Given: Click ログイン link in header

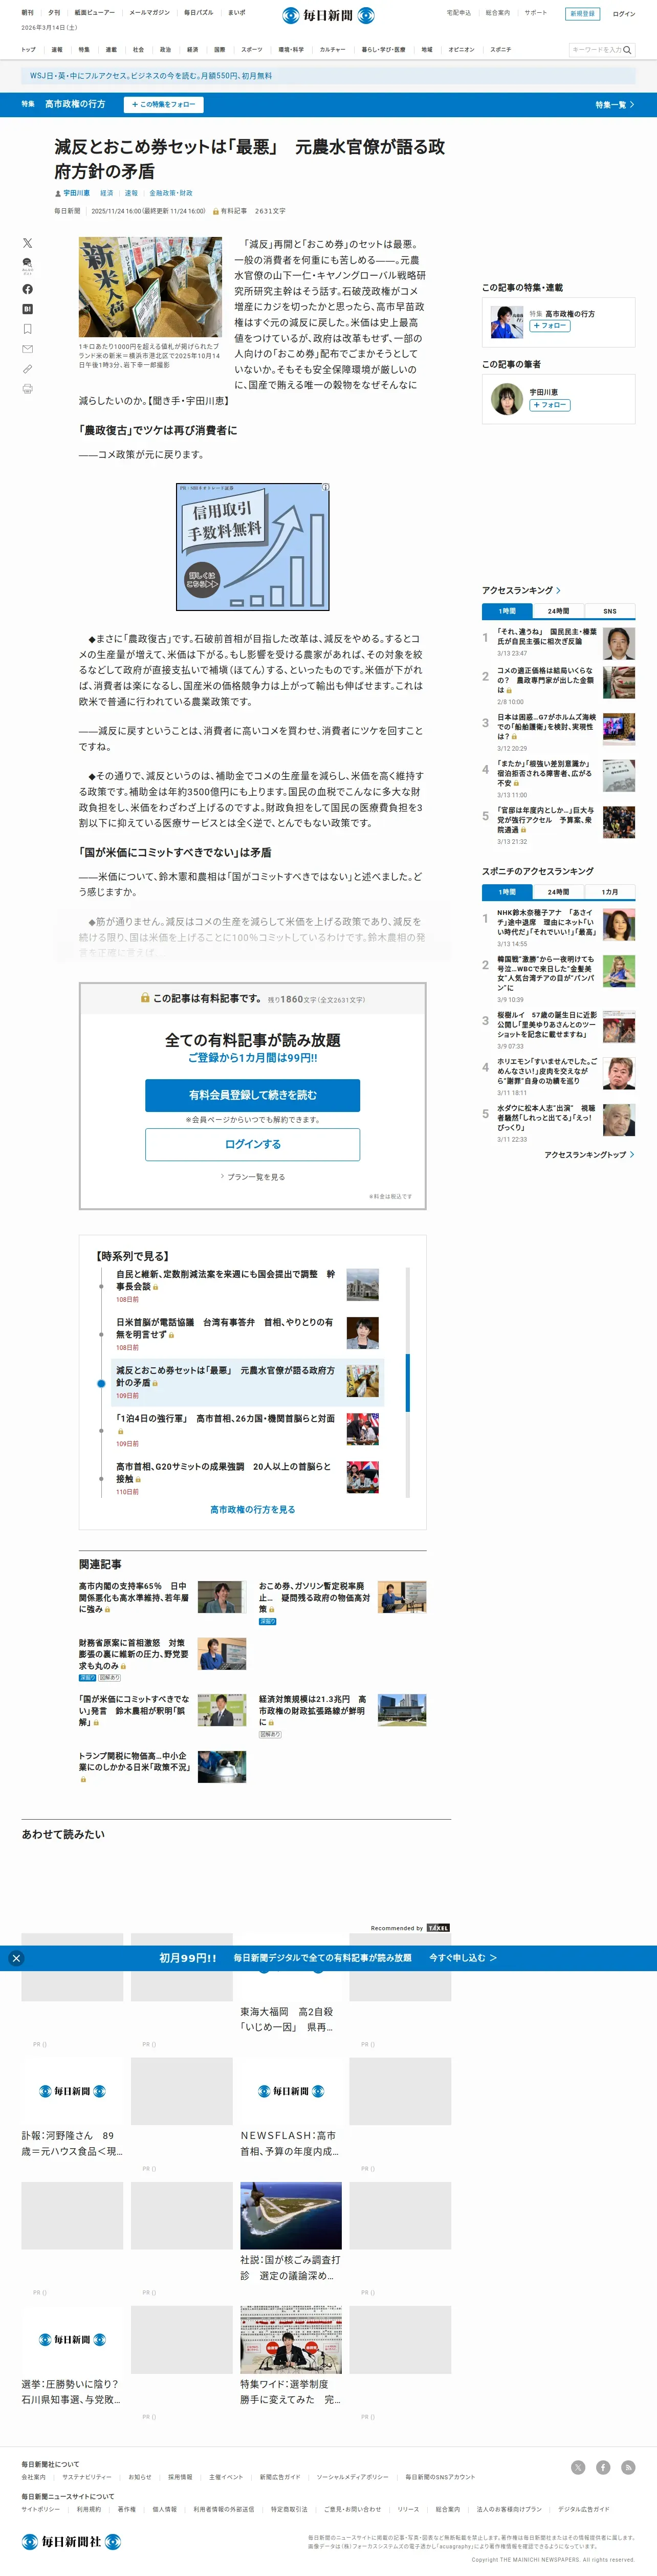Looking at the screenshot, I should click(x=623, y=14).
